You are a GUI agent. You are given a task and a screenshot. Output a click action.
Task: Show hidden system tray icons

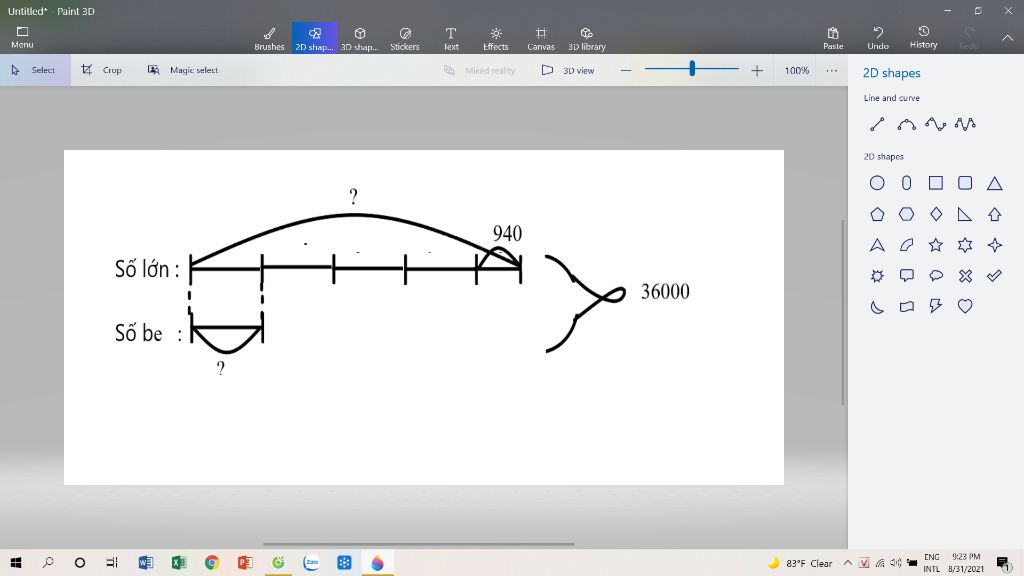[847, 563]
